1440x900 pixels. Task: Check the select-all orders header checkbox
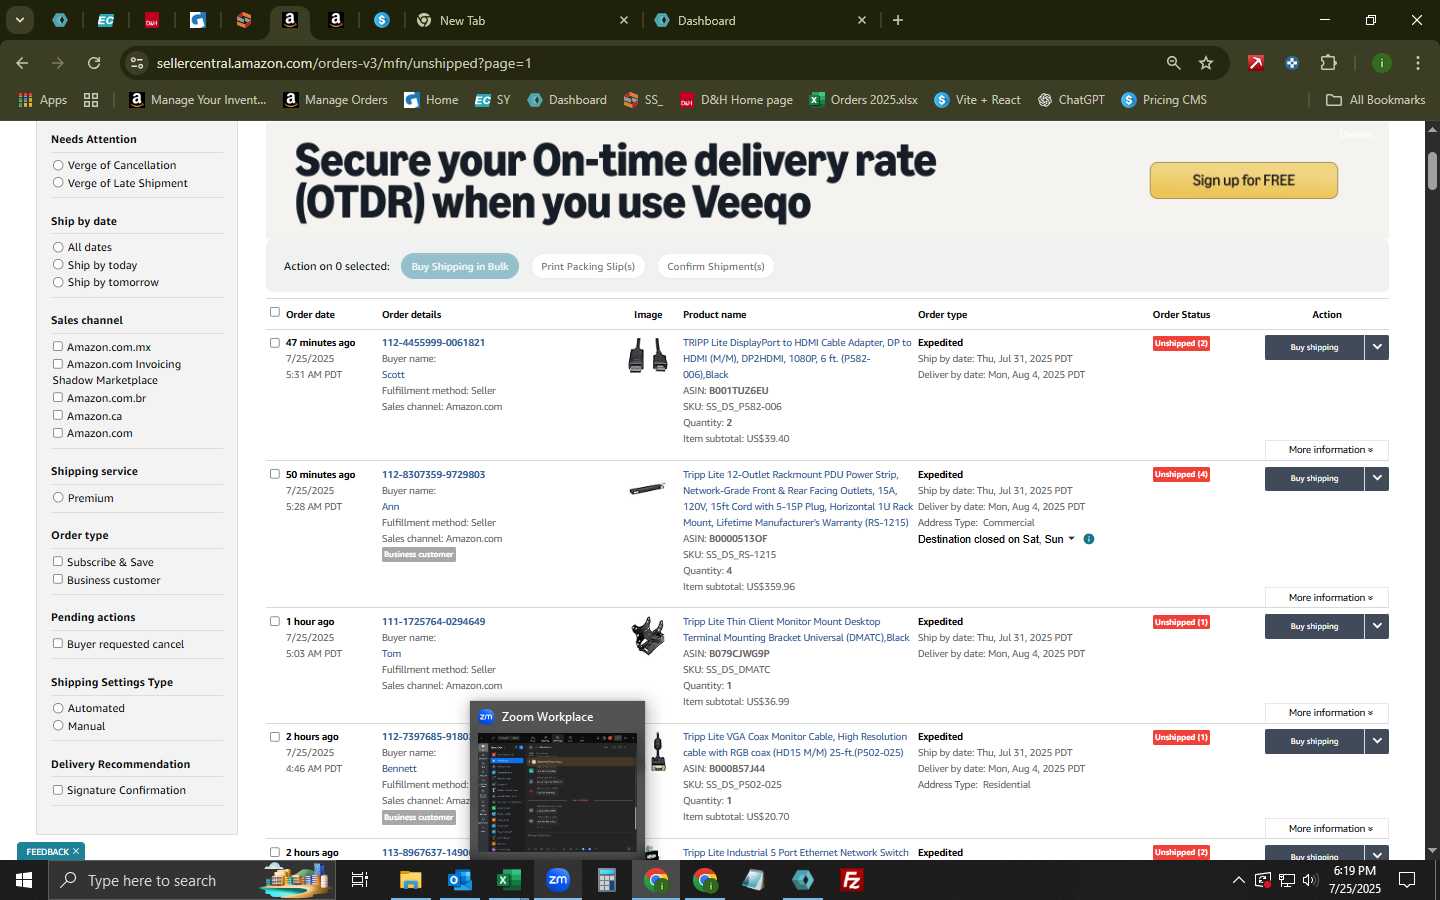click(x=275, y=312)
